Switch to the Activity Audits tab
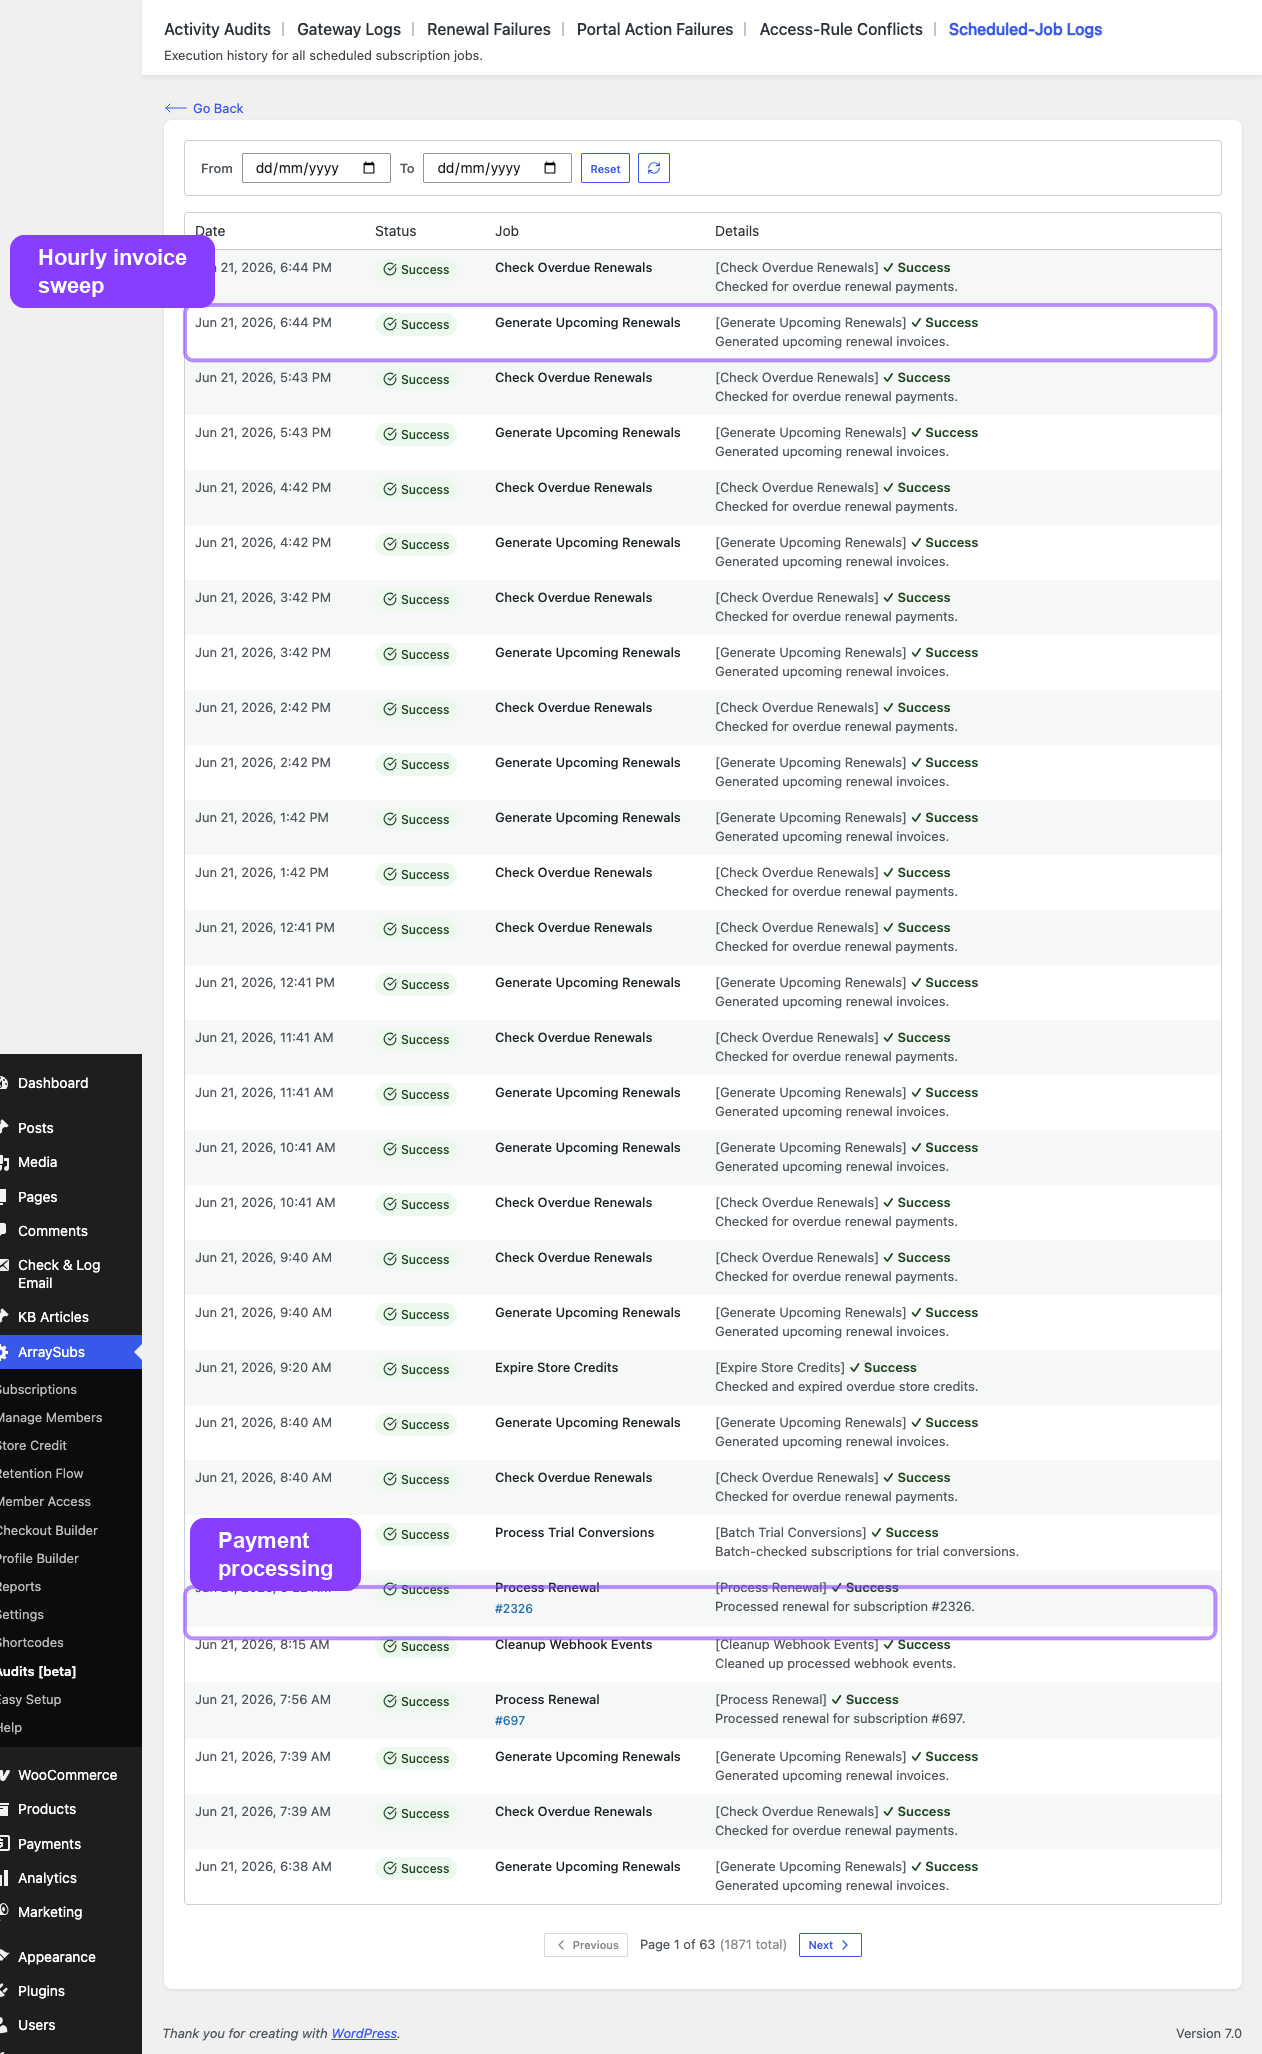1262x2054 pixels. point(217,29)
